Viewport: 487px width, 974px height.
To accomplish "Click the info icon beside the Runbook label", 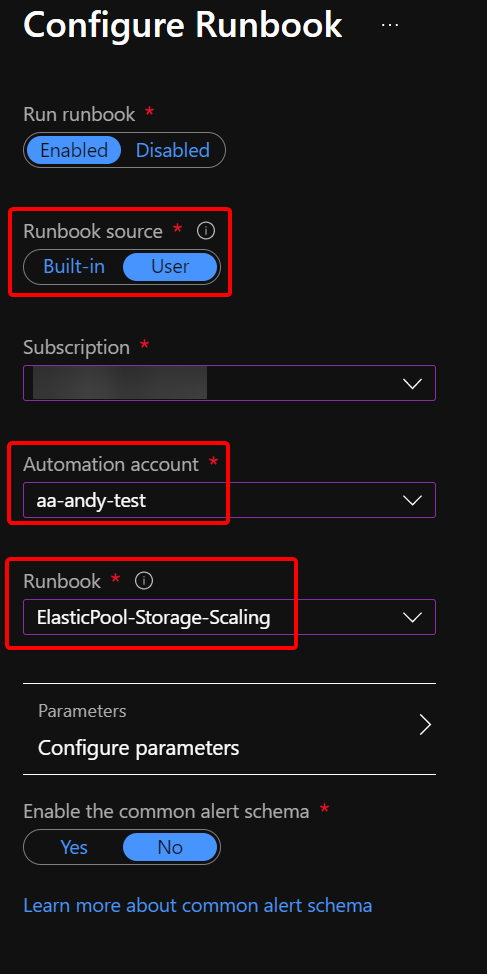I will (143, 581).
